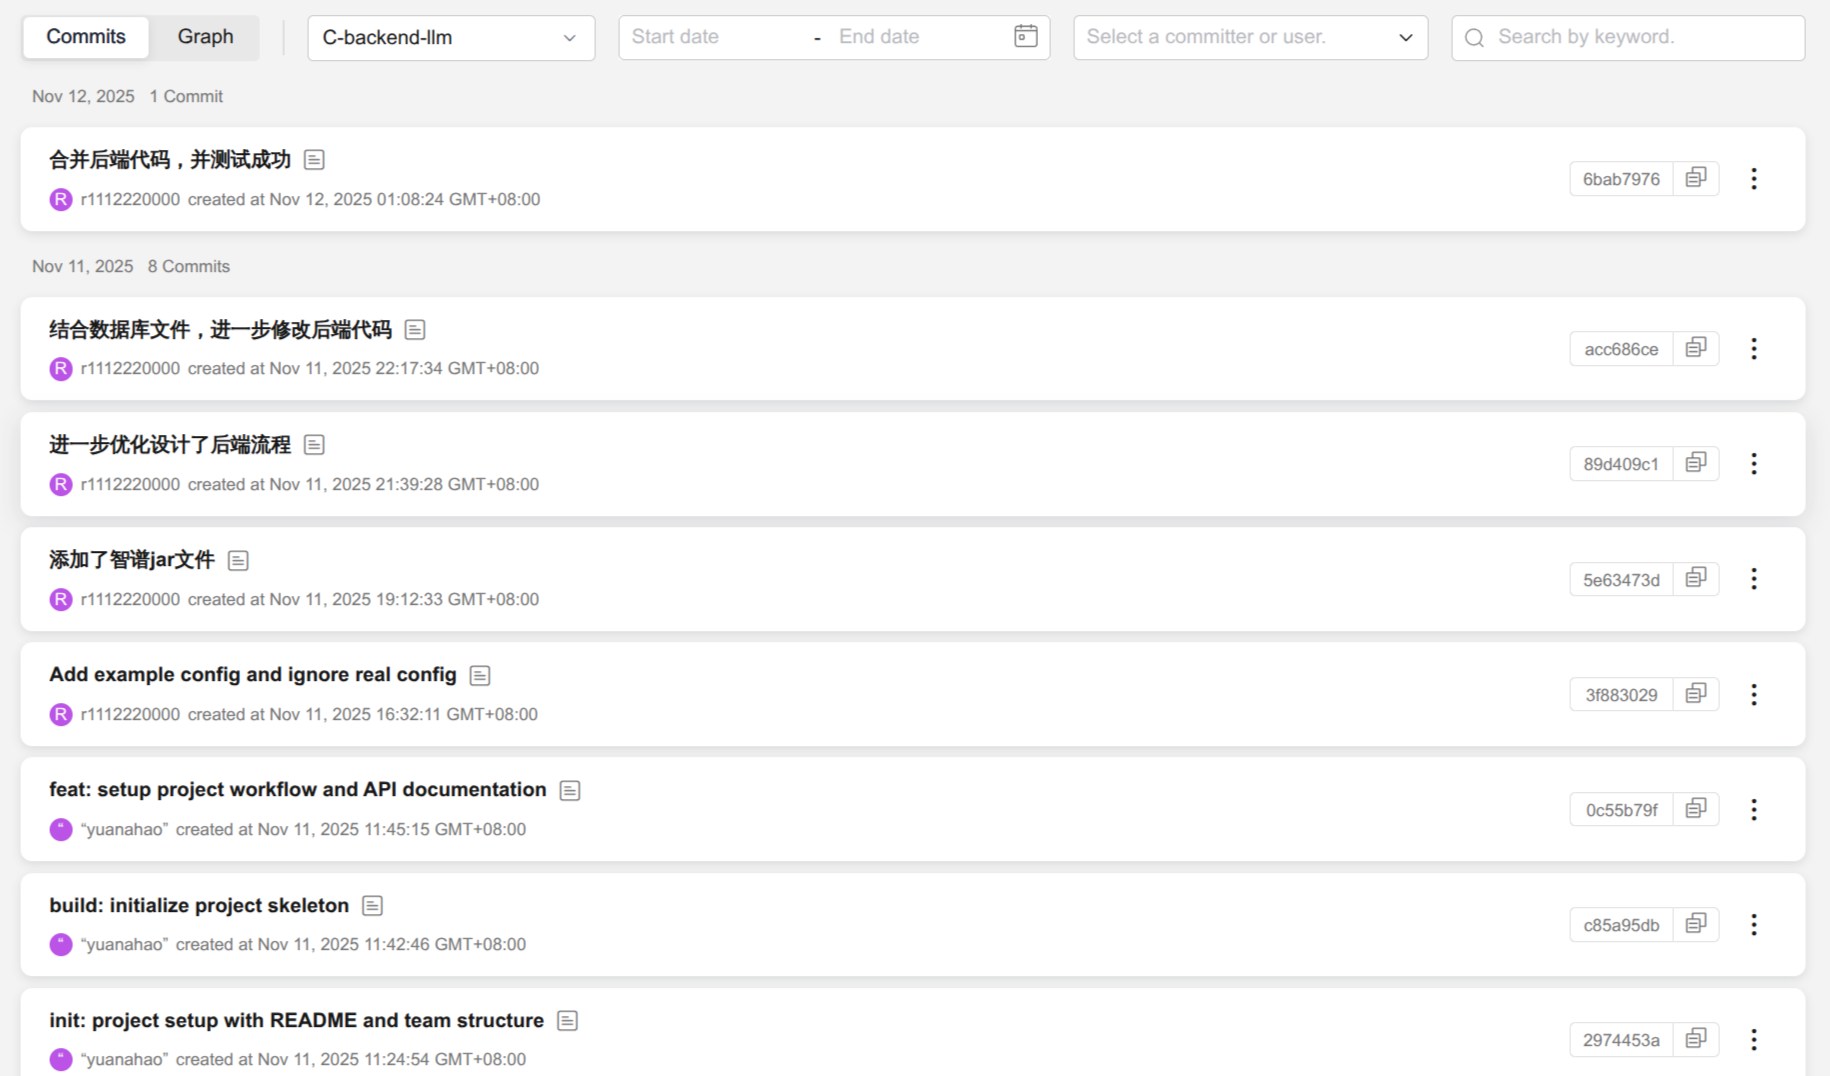Open more options for commit 6bab7976
1830x1076 pixels.
coord(1754,179)
